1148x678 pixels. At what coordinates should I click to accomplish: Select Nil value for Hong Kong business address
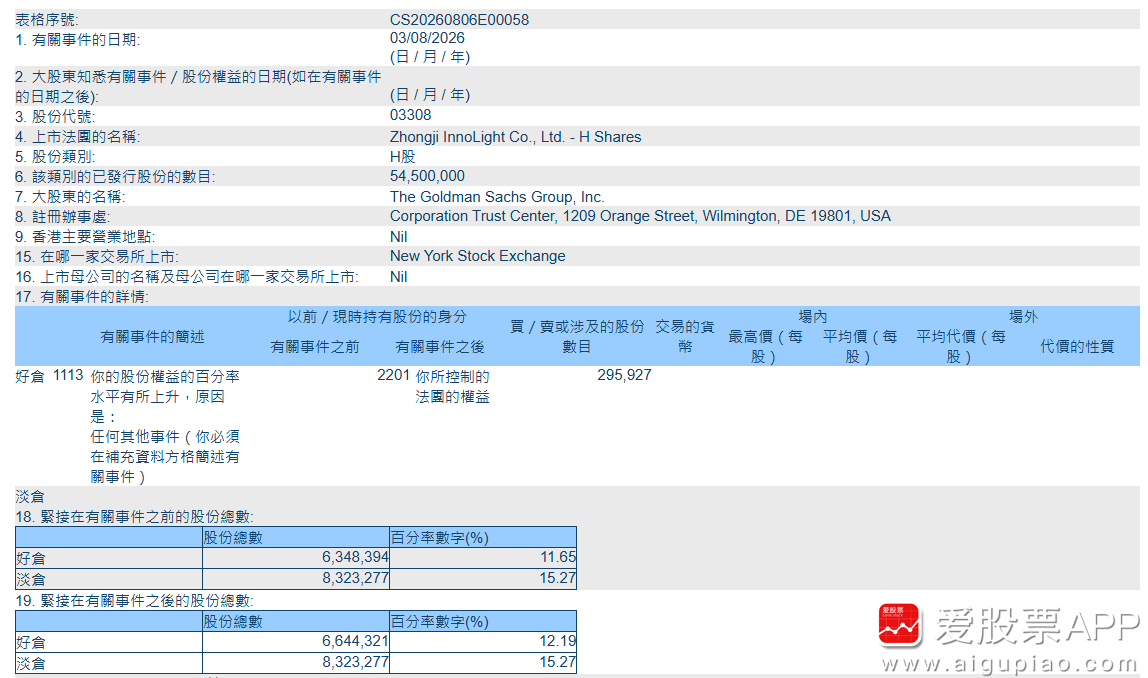(398, 236)
